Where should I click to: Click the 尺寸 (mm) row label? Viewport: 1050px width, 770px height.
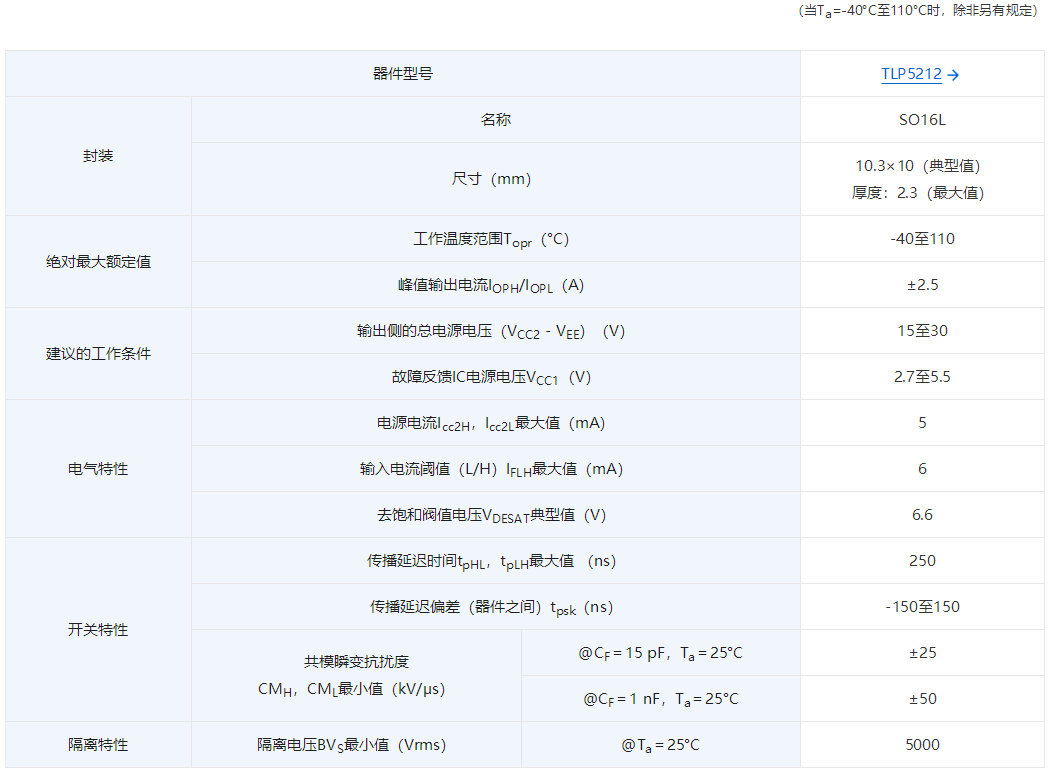click(491, 179)
